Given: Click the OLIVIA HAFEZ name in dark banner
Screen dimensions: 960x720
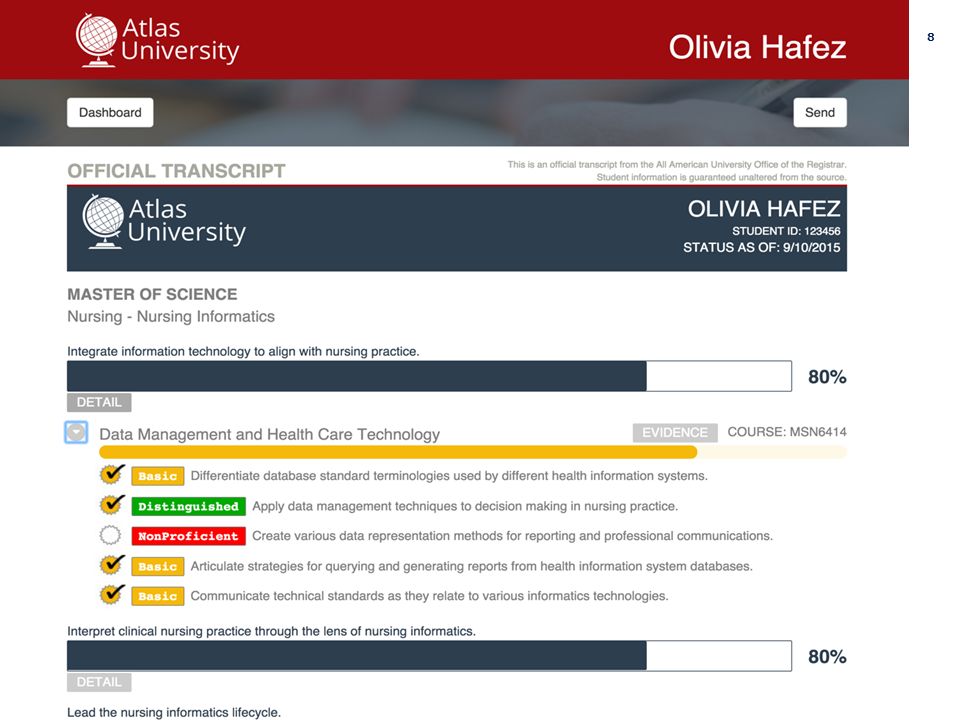Looking at the screenshot, I should (764, 209).
